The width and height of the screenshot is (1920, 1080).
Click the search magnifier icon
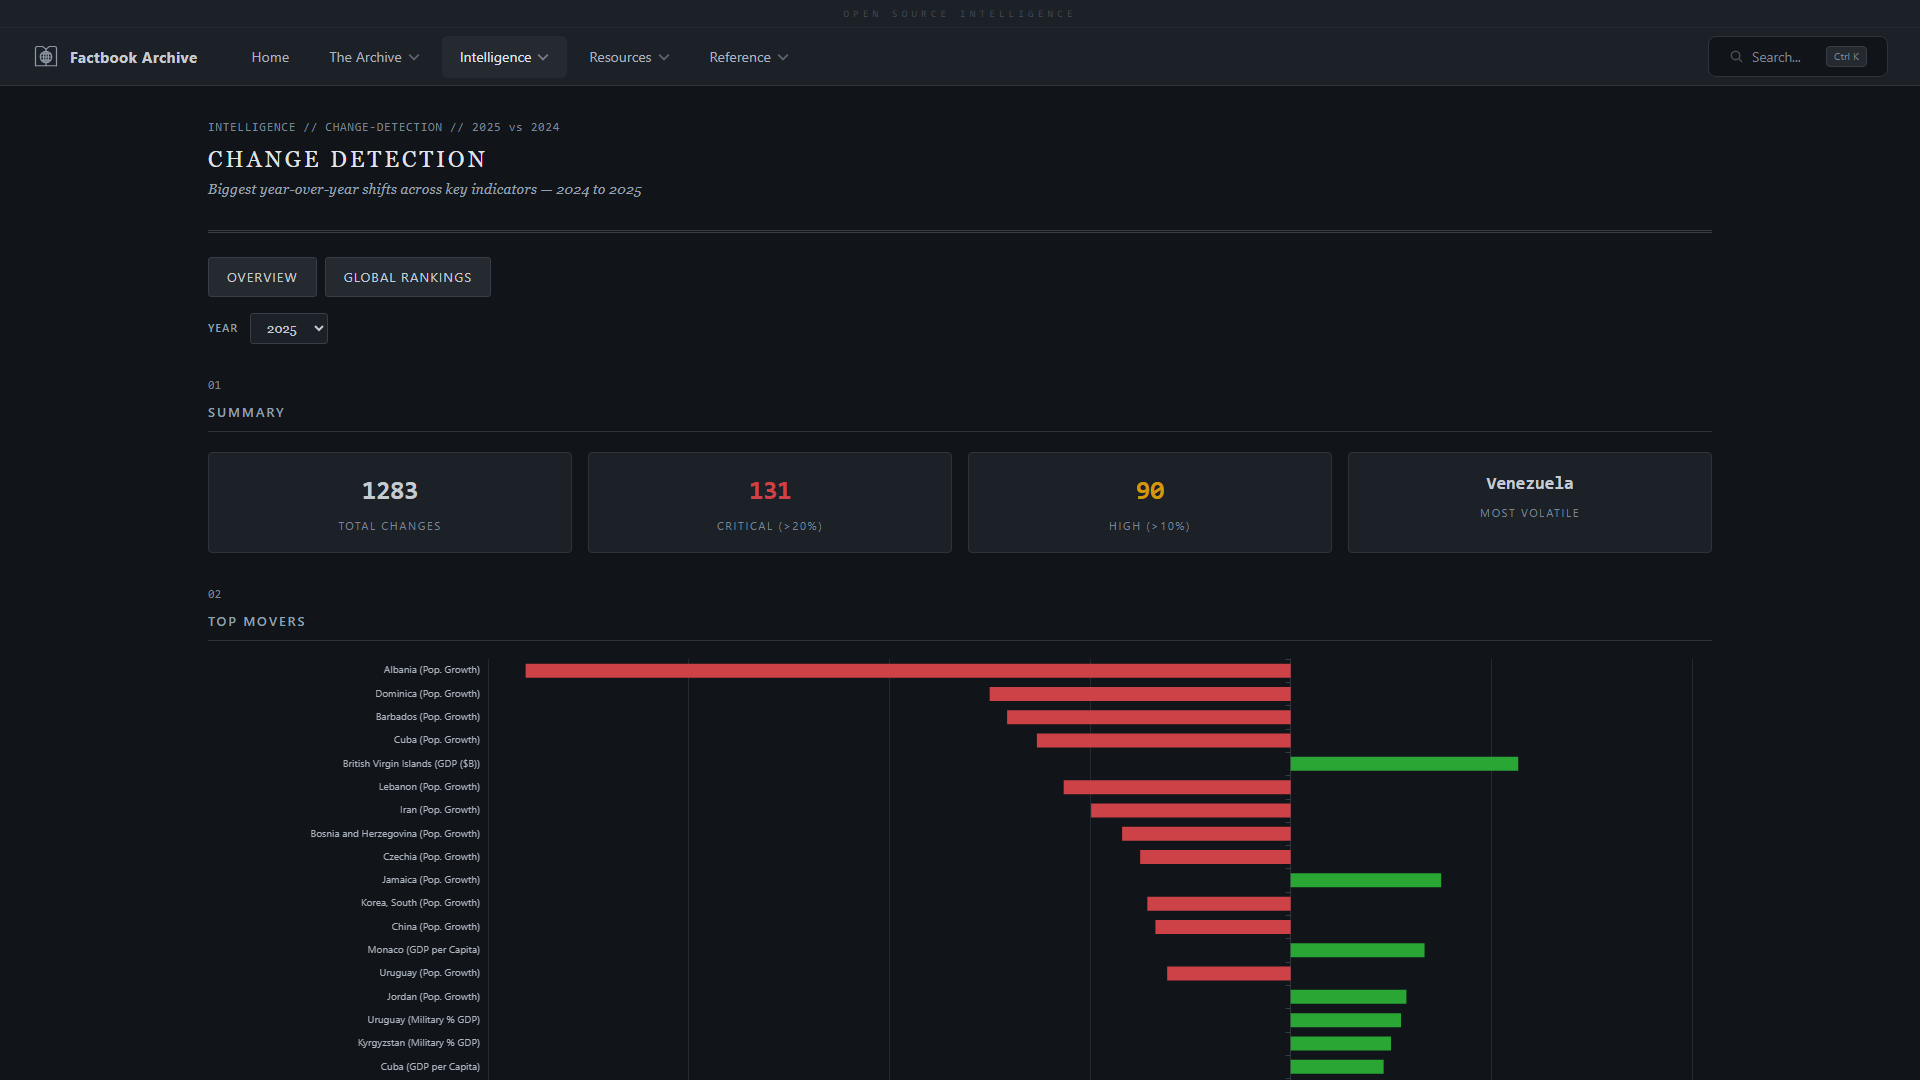1736,57
